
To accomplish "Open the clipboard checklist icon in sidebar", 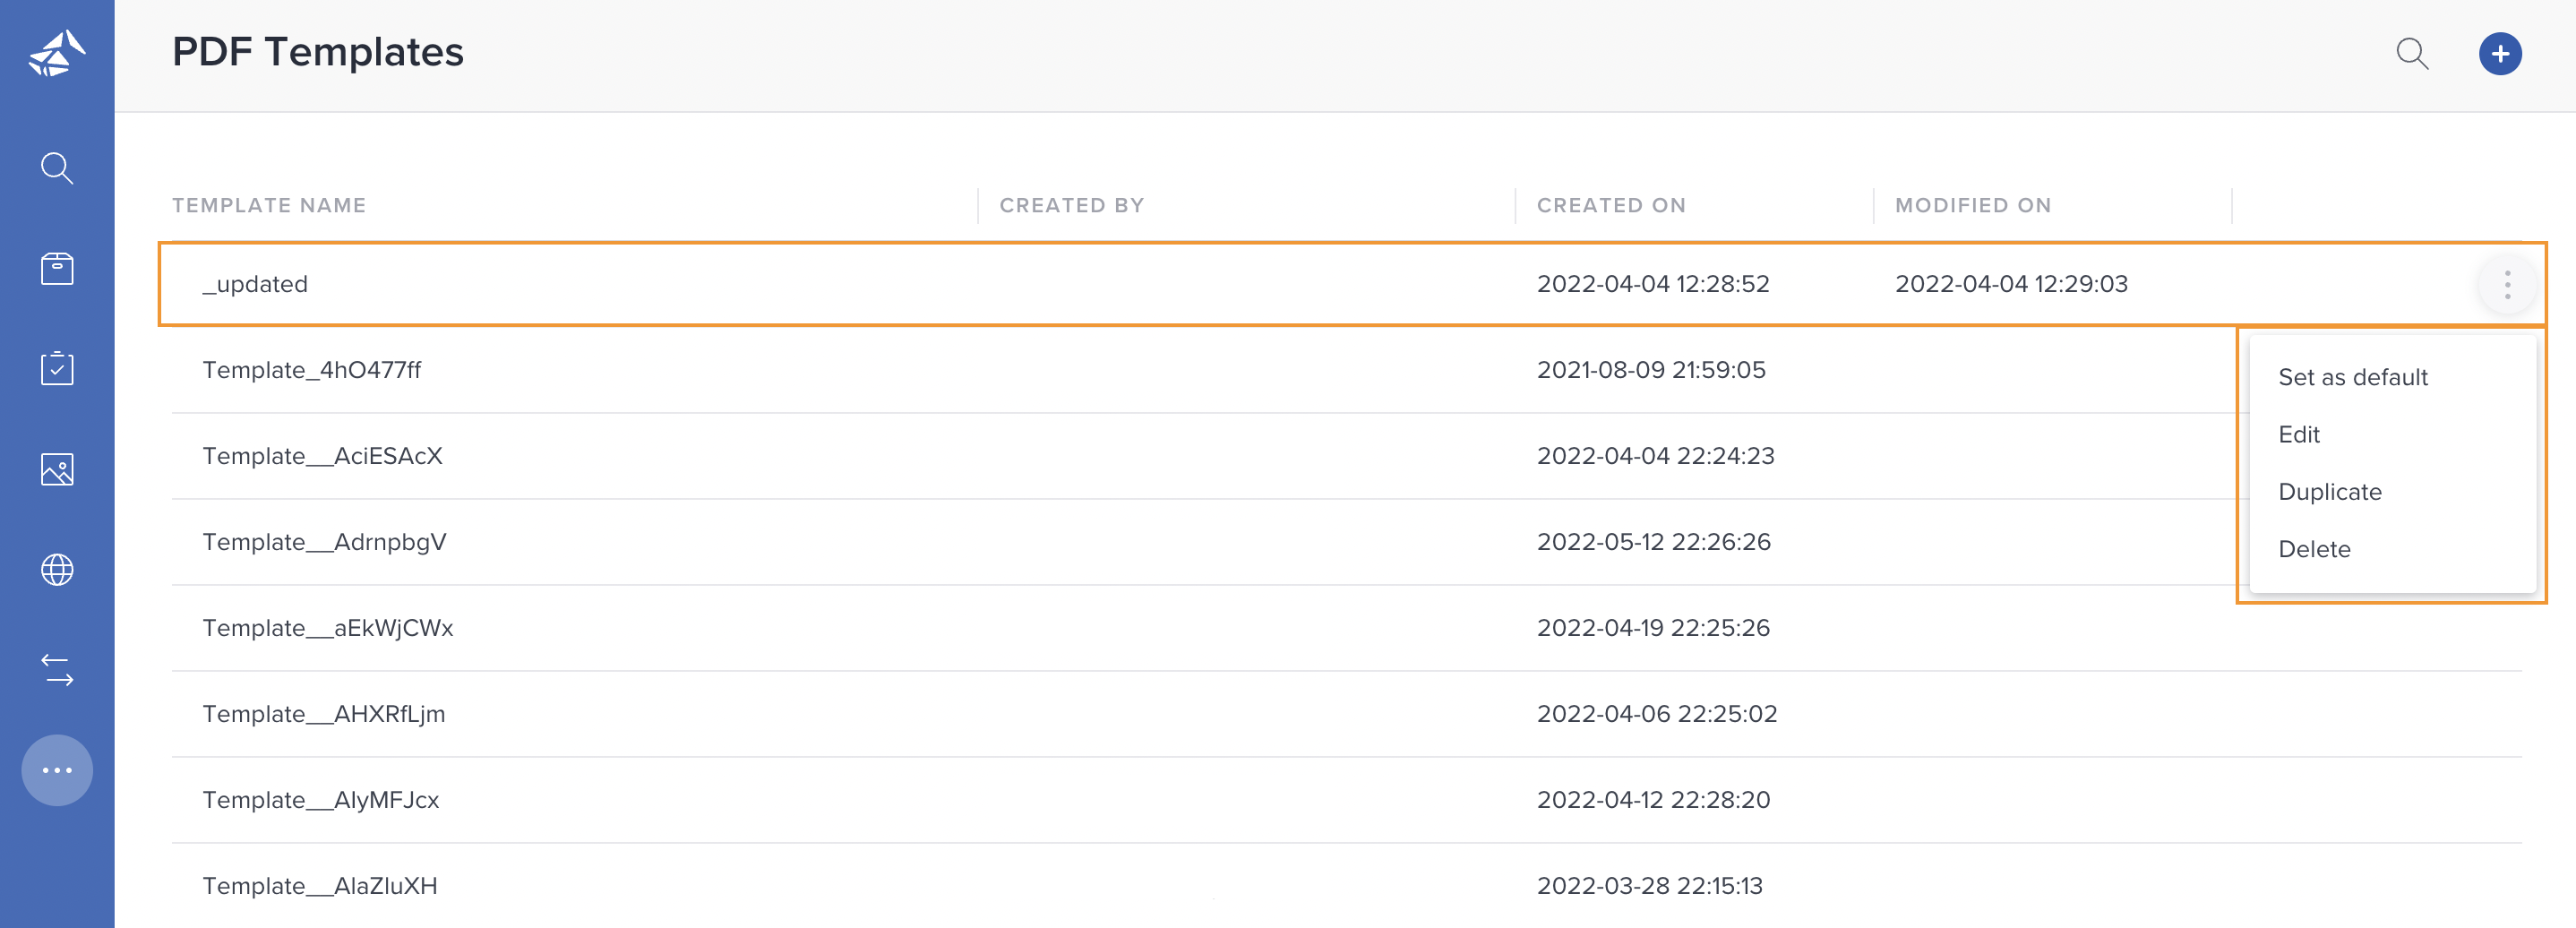I will tap(57, 368).
